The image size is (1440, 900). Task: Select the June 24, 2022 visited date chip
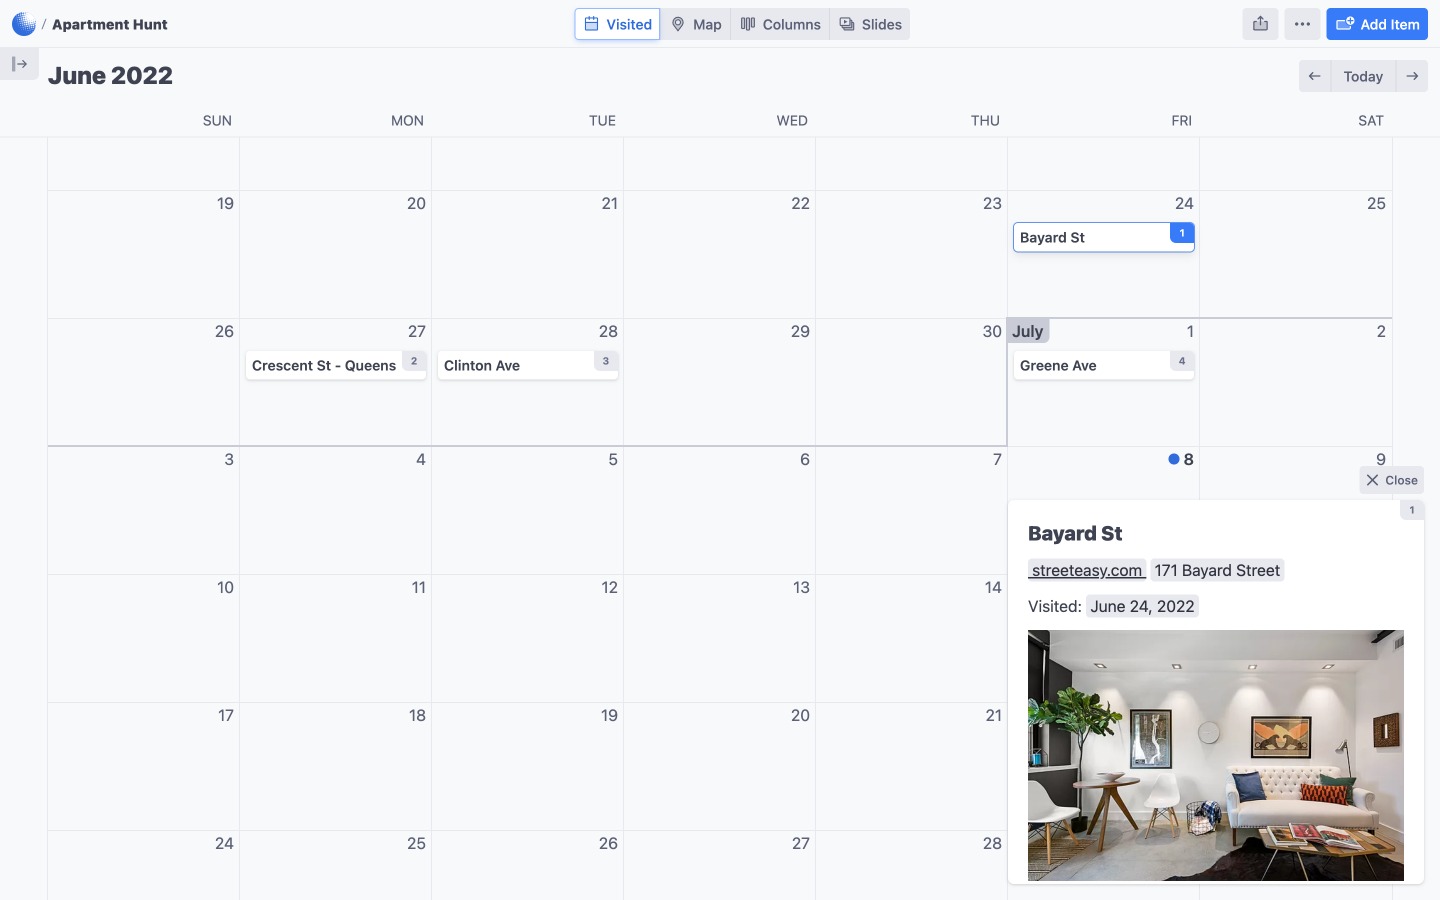pos(1142,606)
